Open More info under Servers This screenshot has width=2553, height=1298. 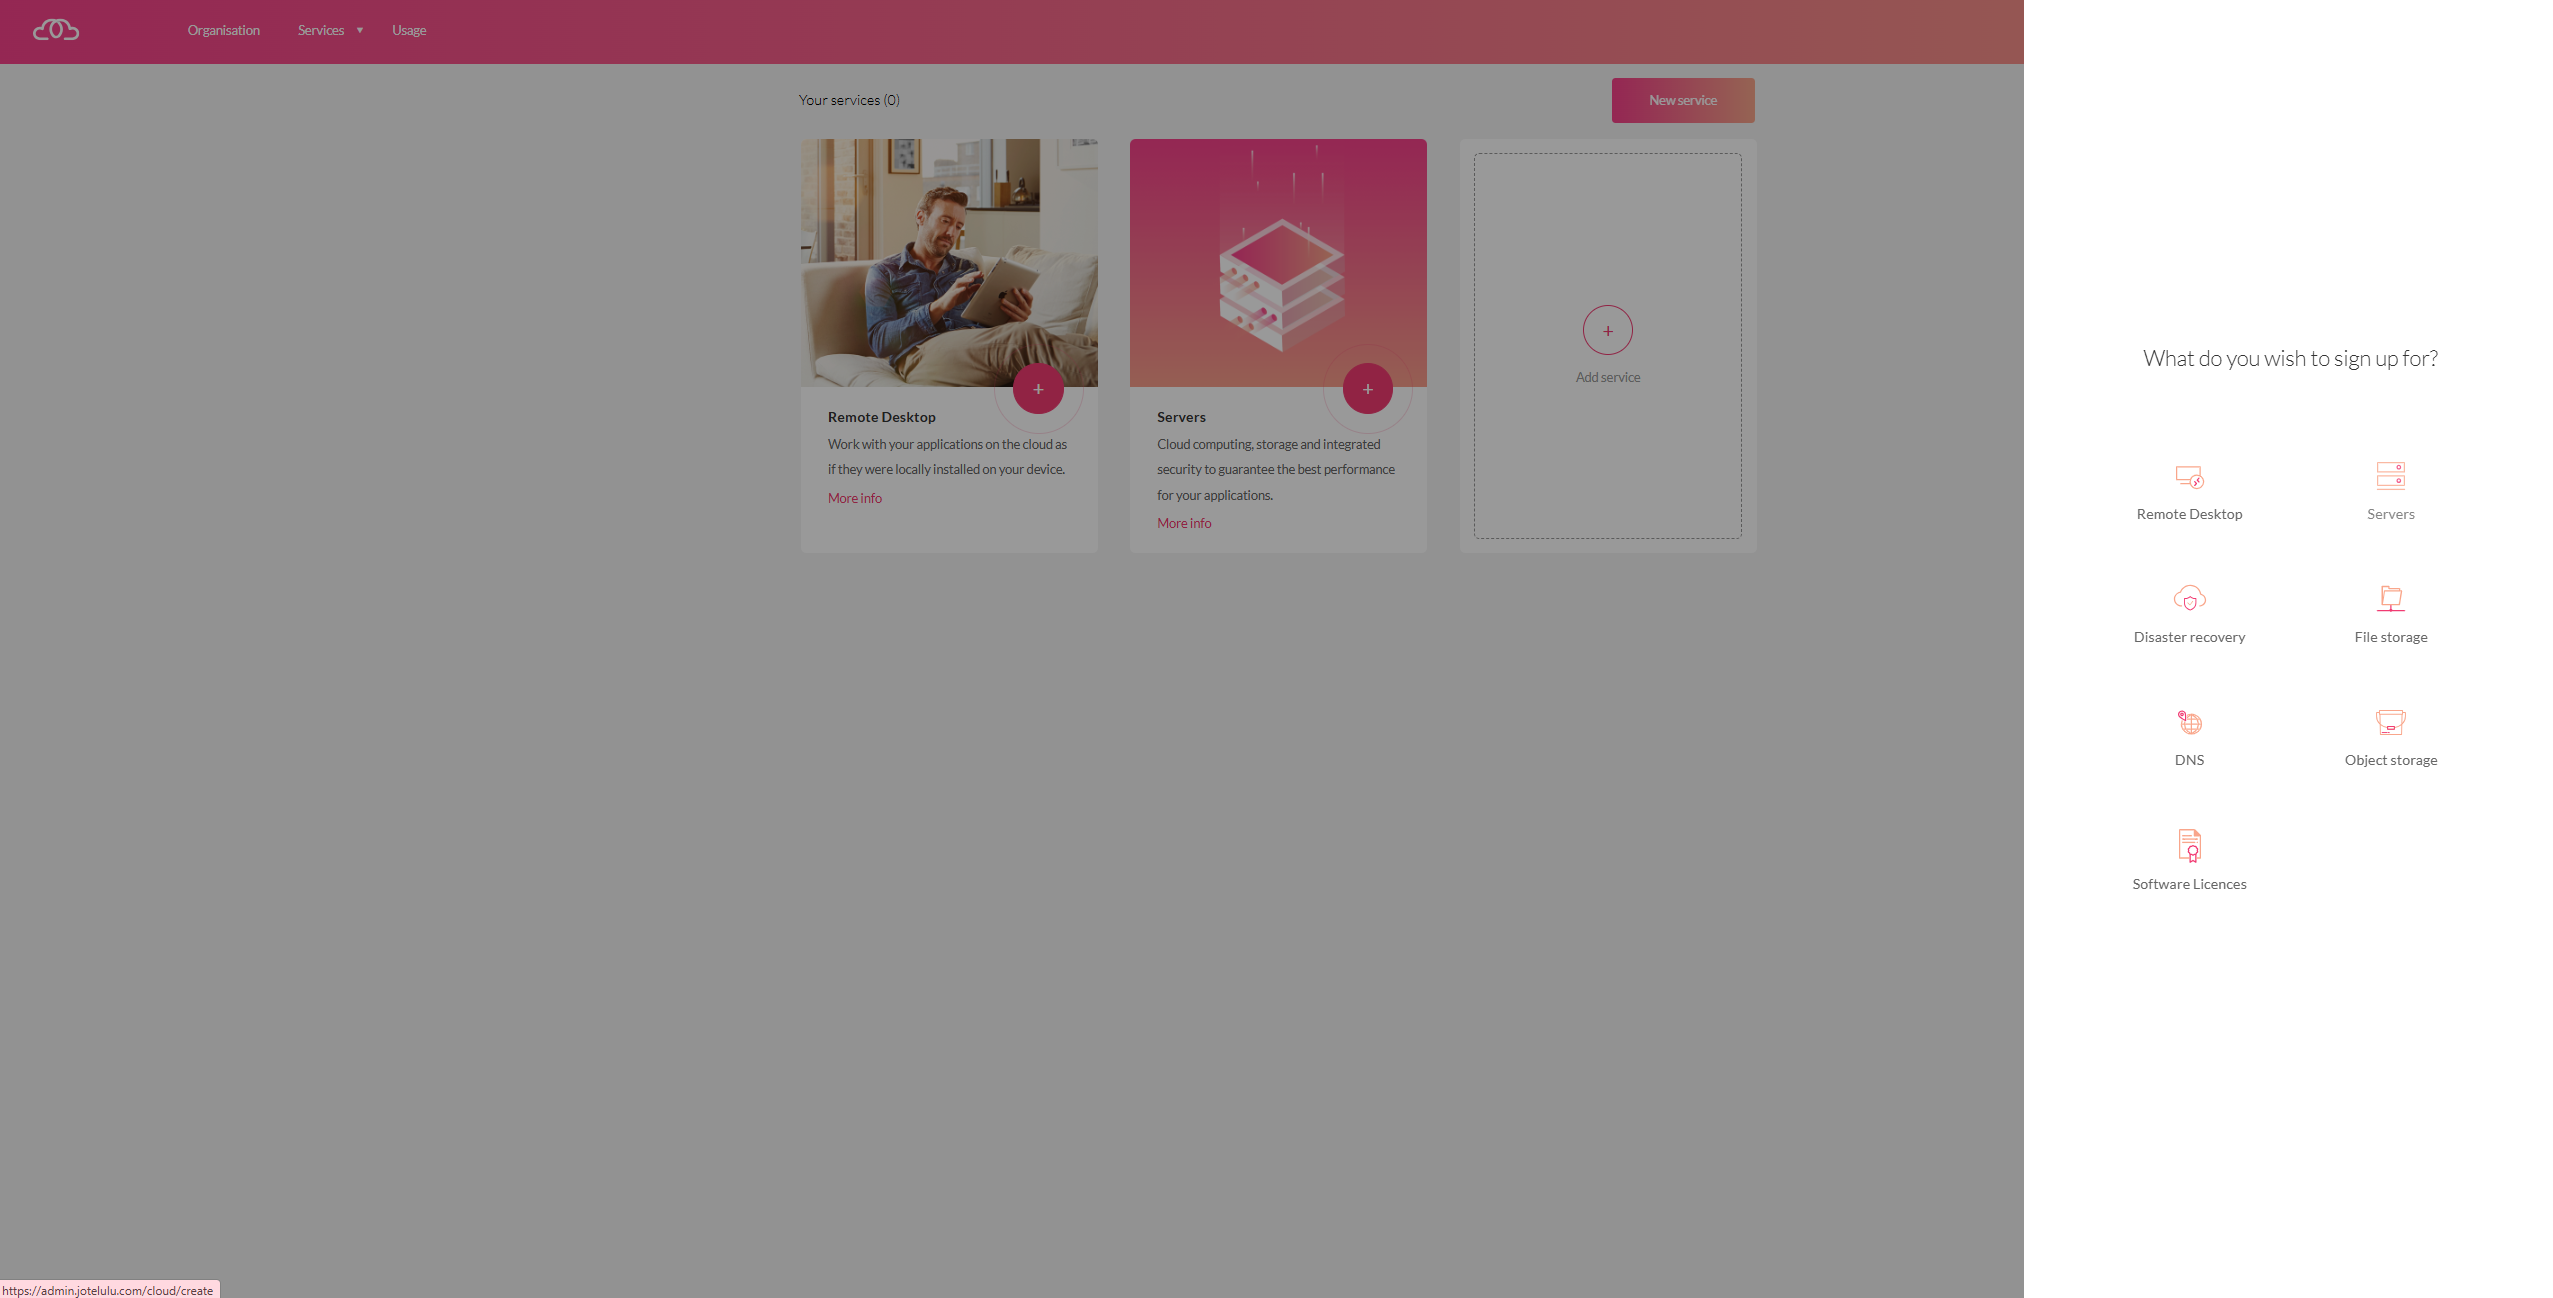pyautogui.click(x=1183, y=523)
